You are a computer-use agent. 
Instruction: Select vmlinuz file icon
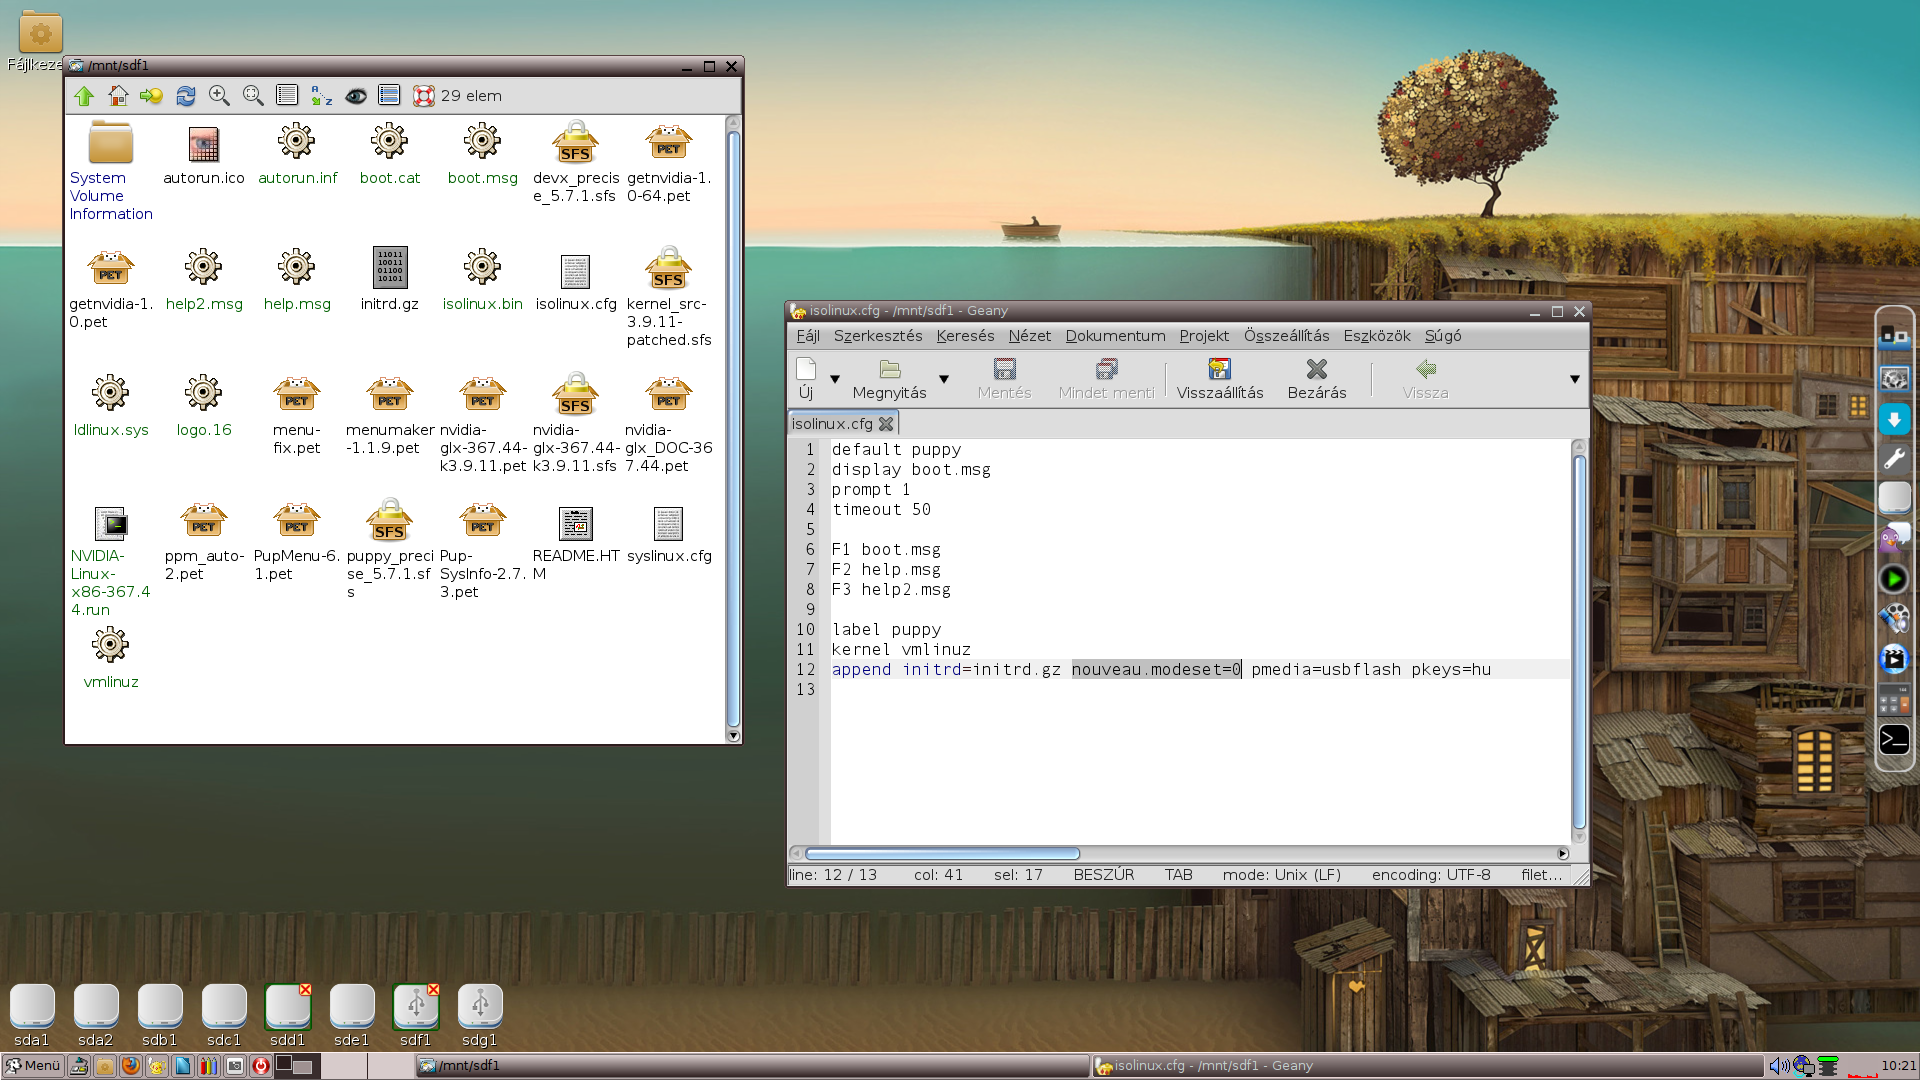(111, 660)
